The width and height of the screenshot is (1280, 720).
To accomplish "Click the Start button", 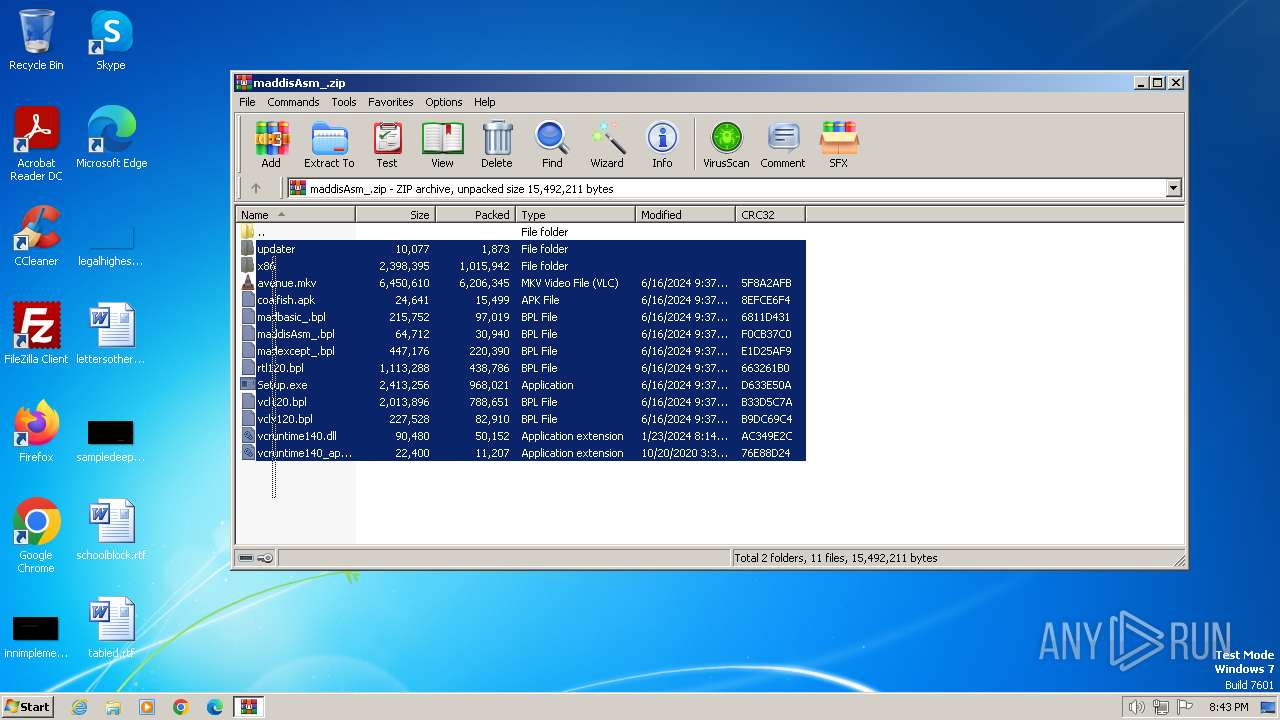I will point(27,706).
